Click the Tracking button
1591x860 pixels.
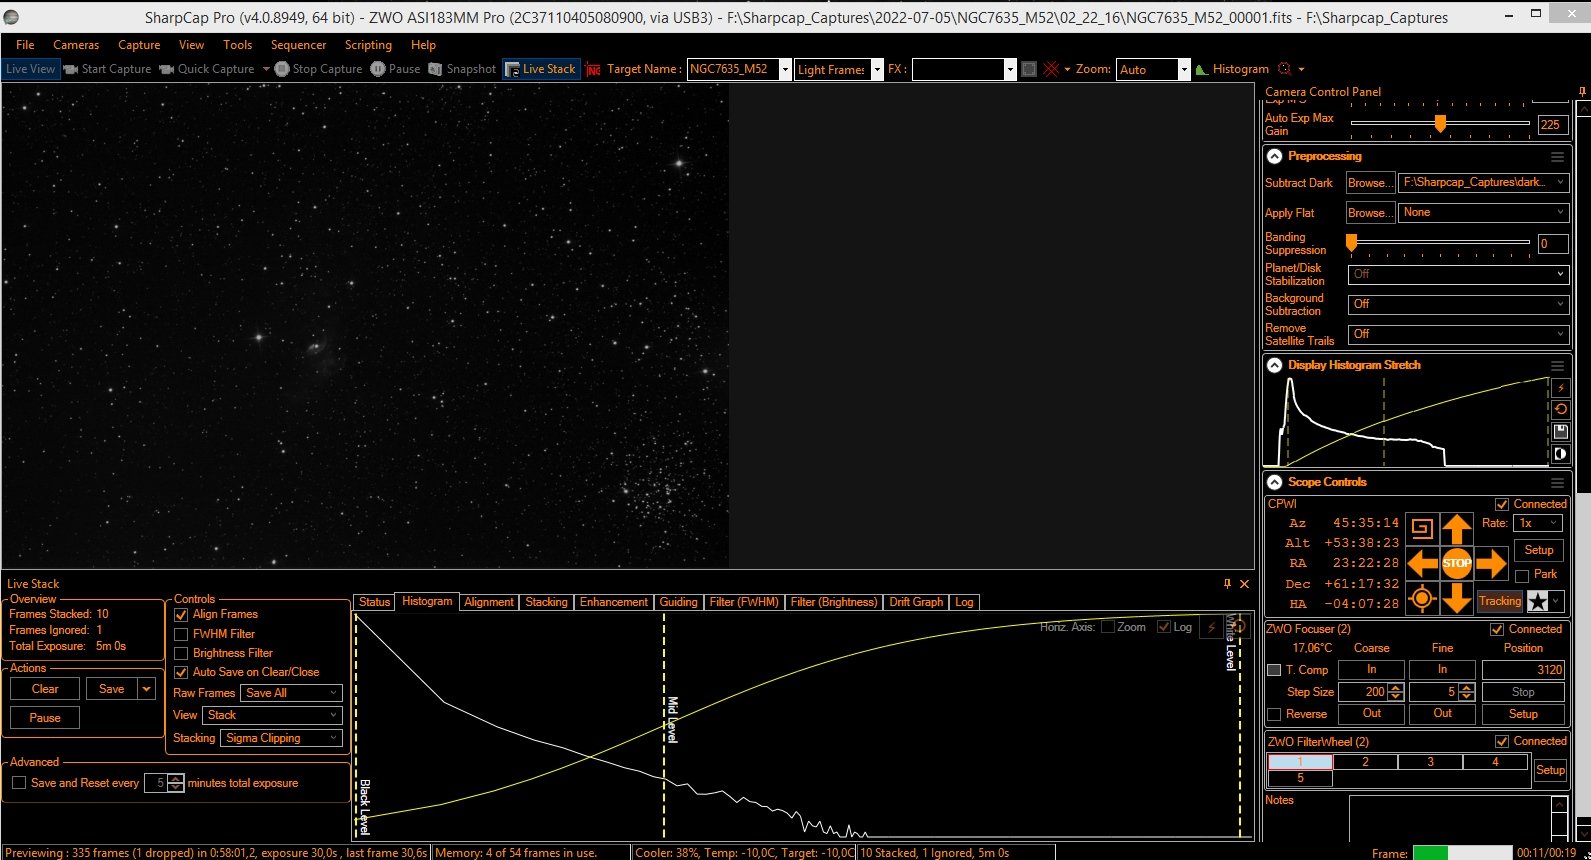click(1499, 601)
